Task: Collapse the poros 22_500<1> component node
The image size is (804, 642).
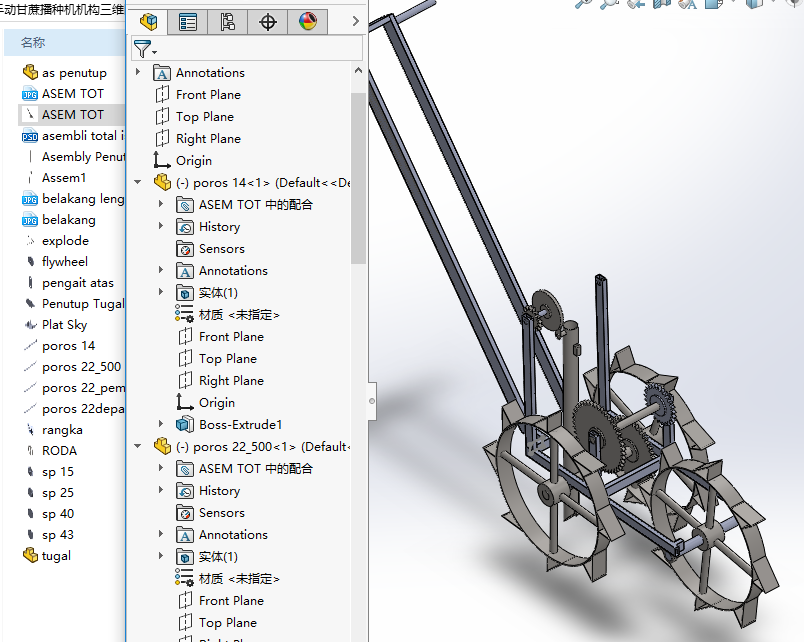Action: pos(139,447)
